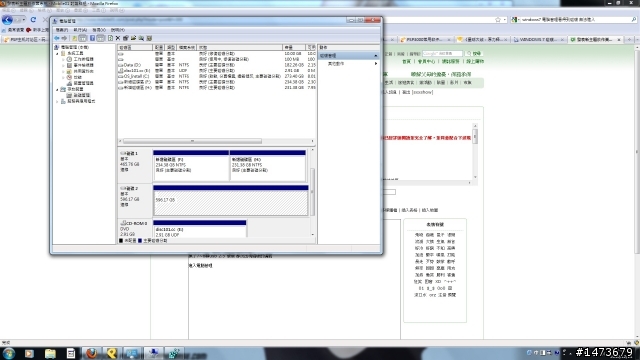640x360 pixels.
Task: Select the Data (D:) volume row
Action: click(x=217, y=65)
